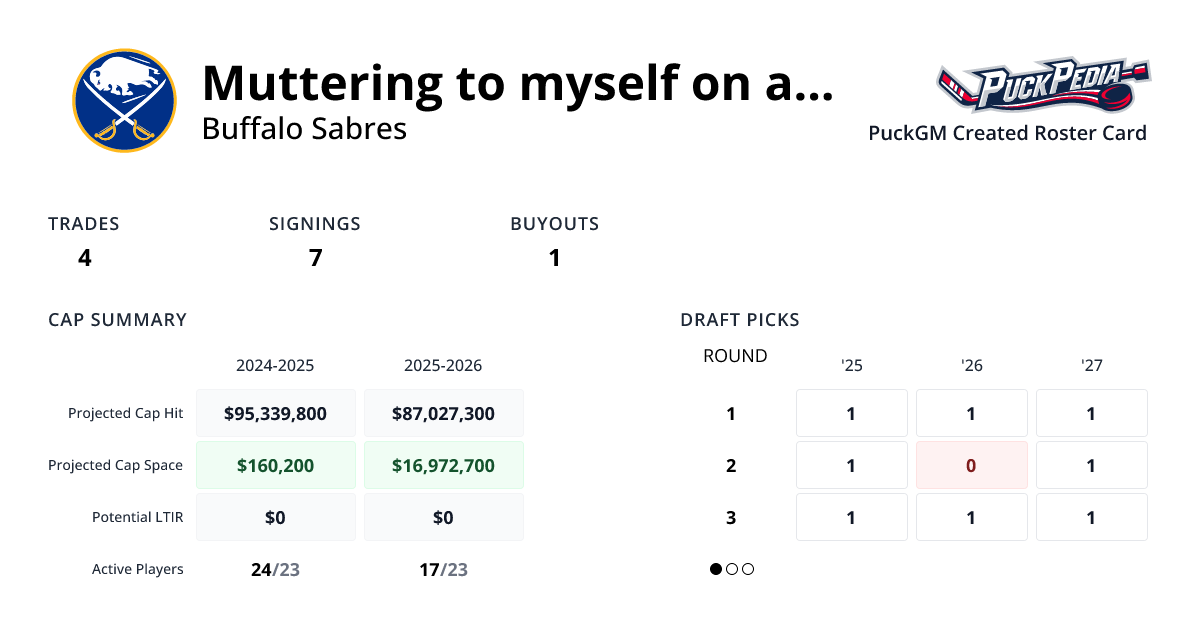Select the Trades count of 4
Screen dimensions: 1200x630
coord(85,258)
